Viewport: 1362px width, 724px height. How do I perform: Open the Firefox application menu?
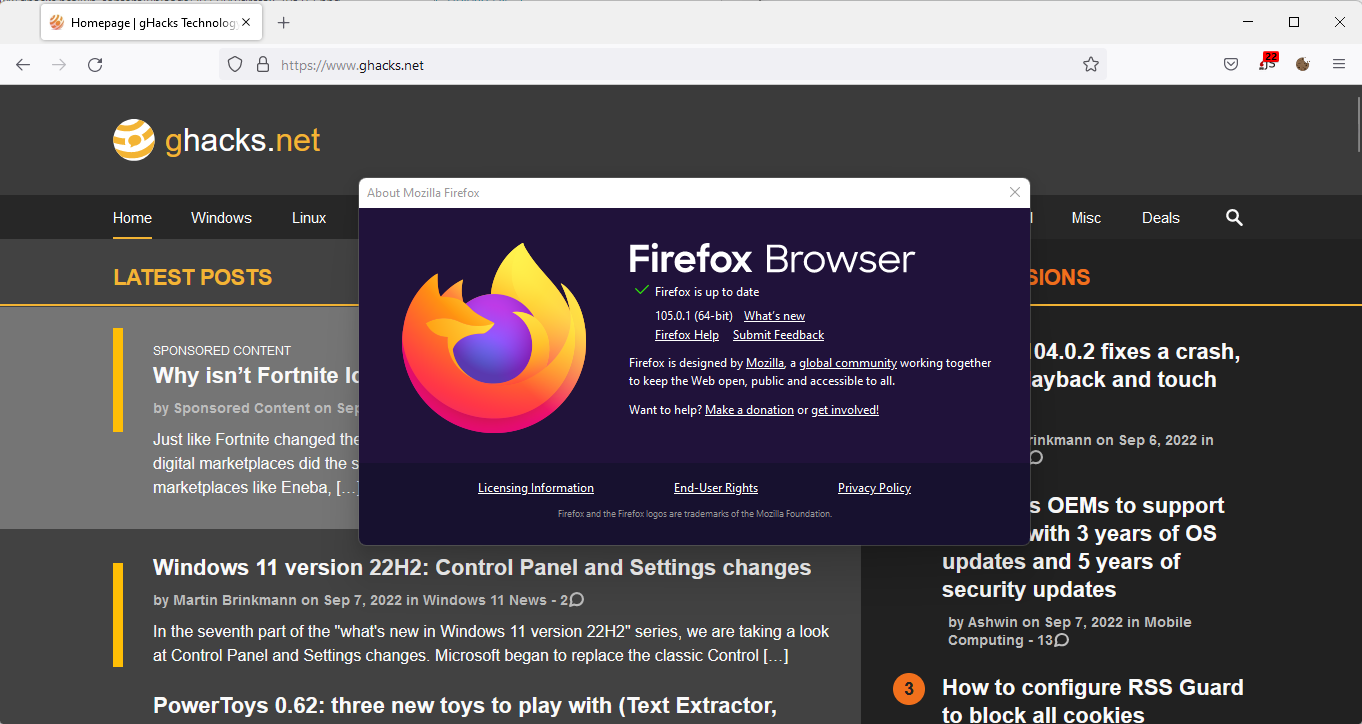(x=1339, y=65)
